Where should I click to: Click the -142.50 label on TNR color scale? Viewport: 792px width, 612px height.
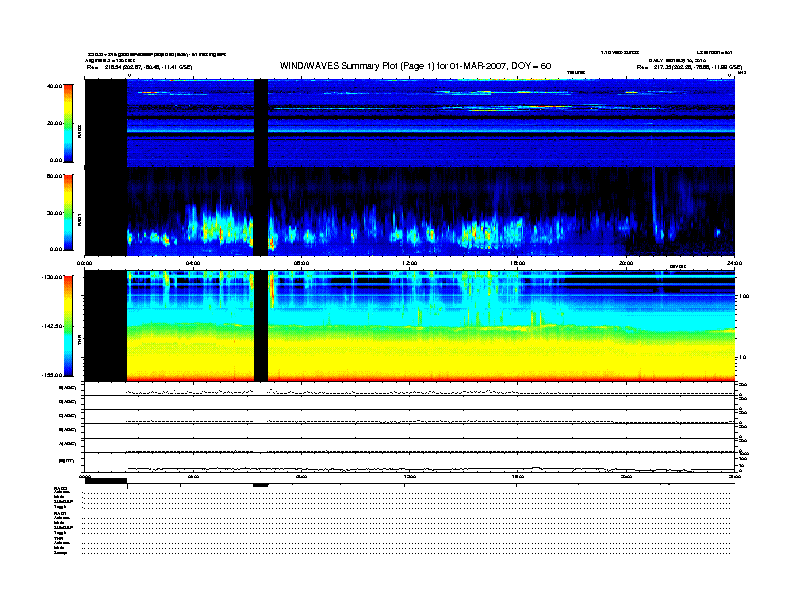(x=52, y=326)
